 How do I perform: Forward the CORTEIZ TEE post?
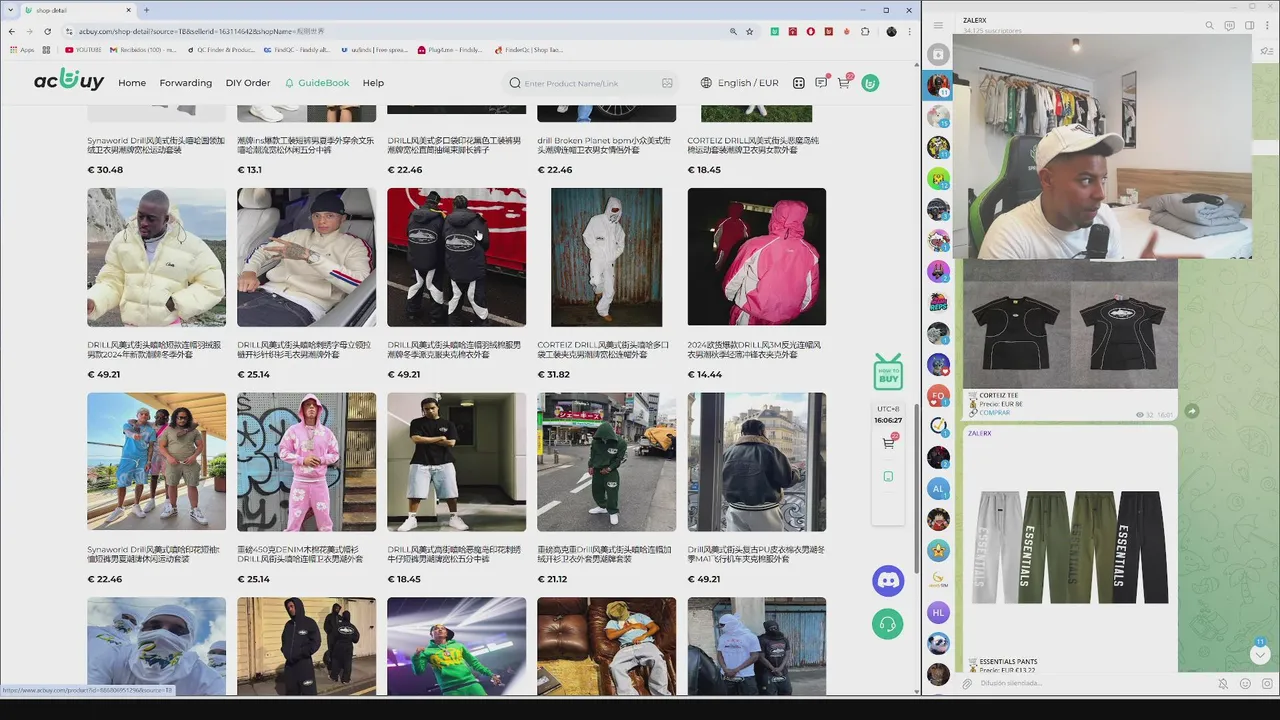pyautogui.click(x=1192, y=411)
